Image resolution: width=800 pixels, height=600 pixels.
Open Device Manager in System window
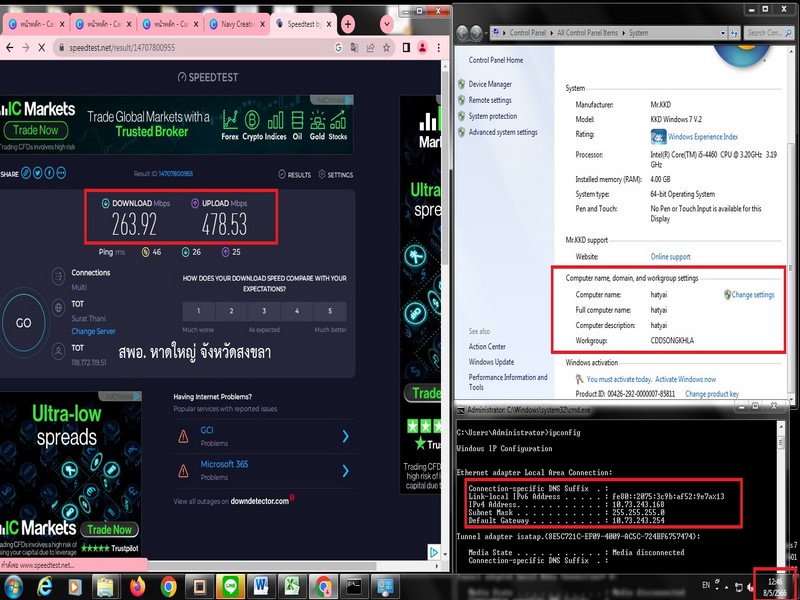click(x=490, y=84)
